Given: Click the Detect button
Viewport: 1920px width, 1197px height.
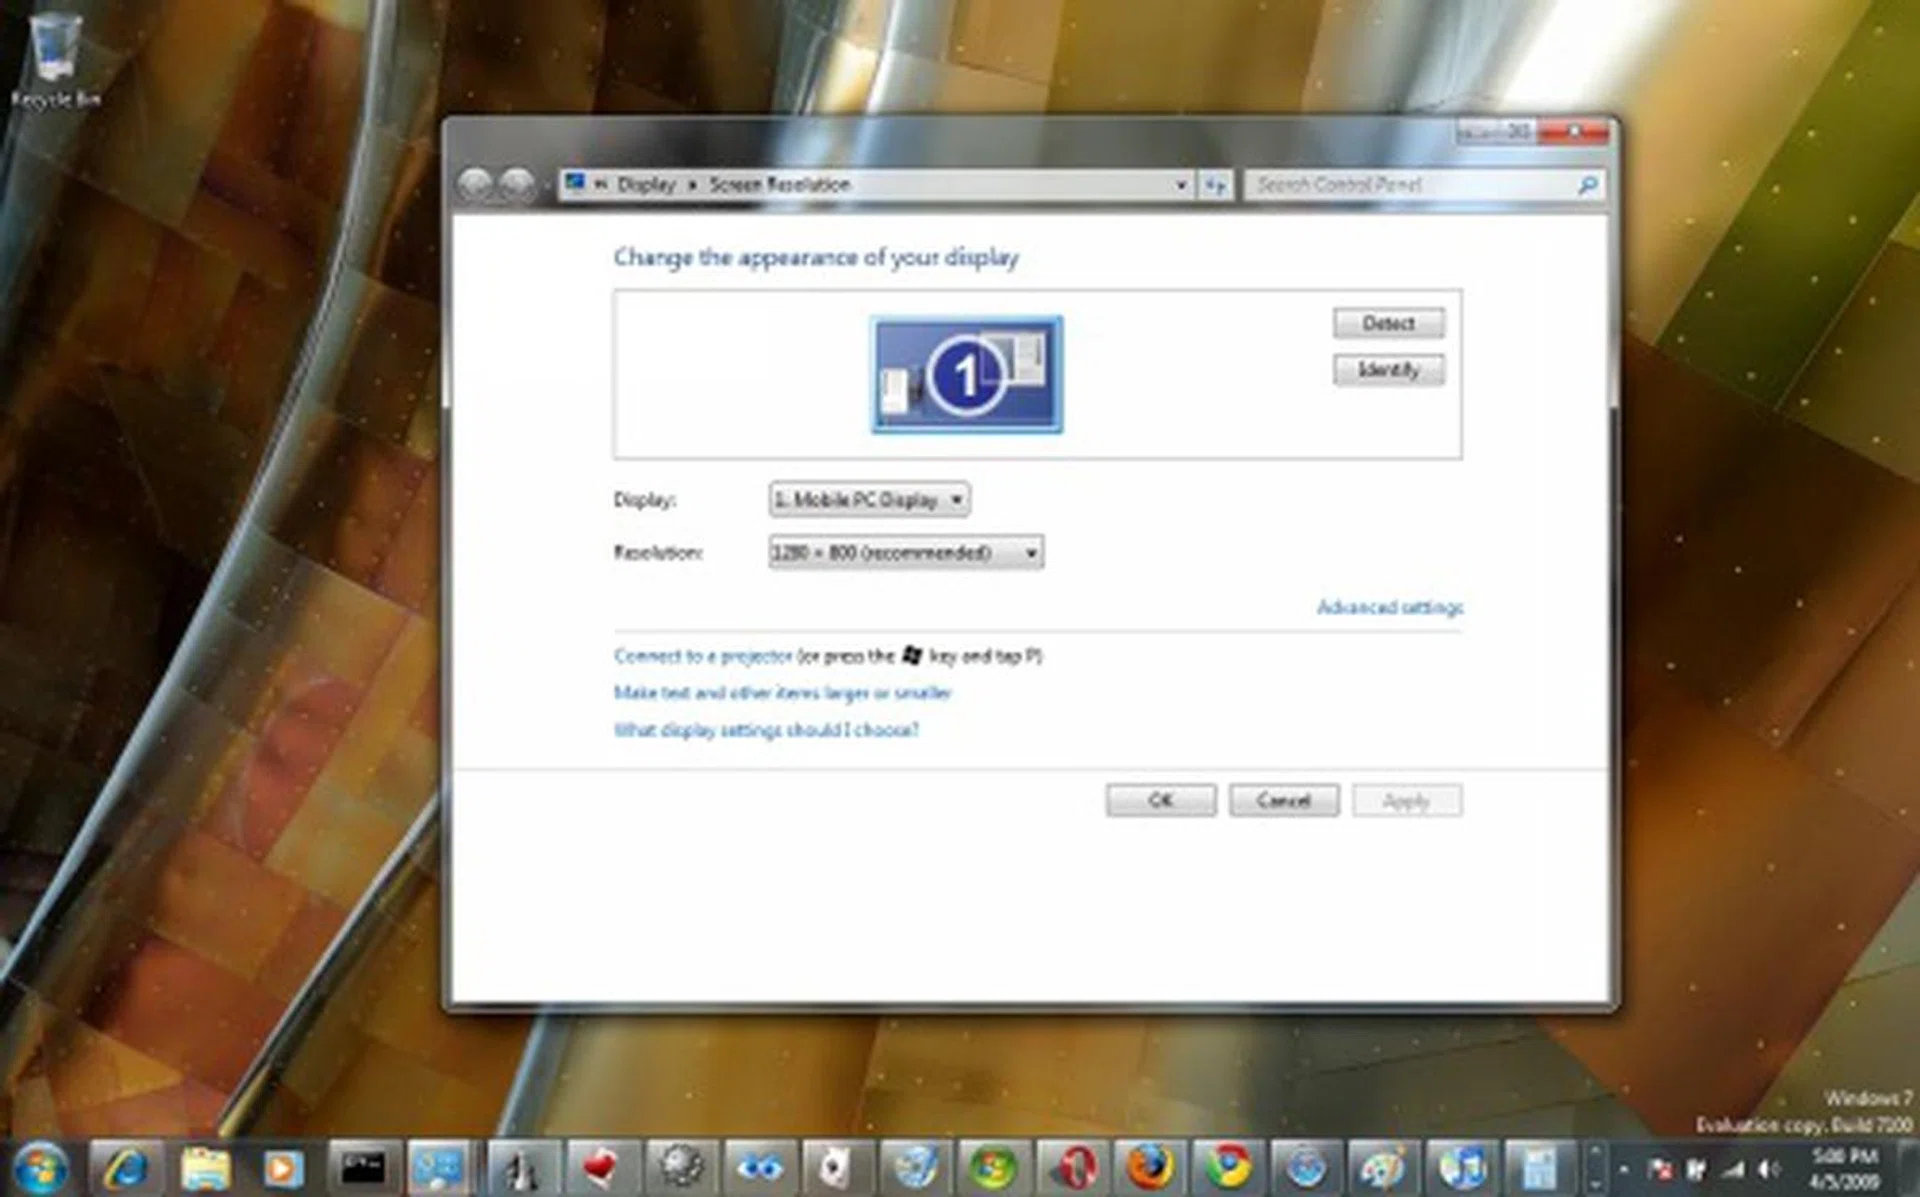Looking at the screenshot, I should tap(1388, 323).
